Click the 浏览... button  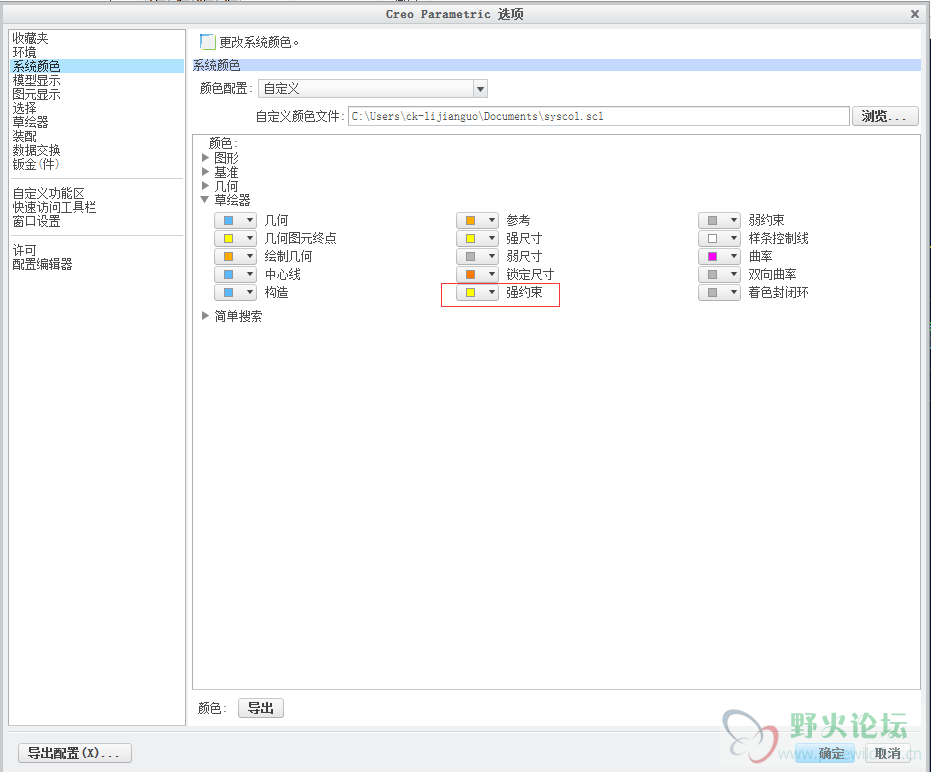[x=885, y=116]
